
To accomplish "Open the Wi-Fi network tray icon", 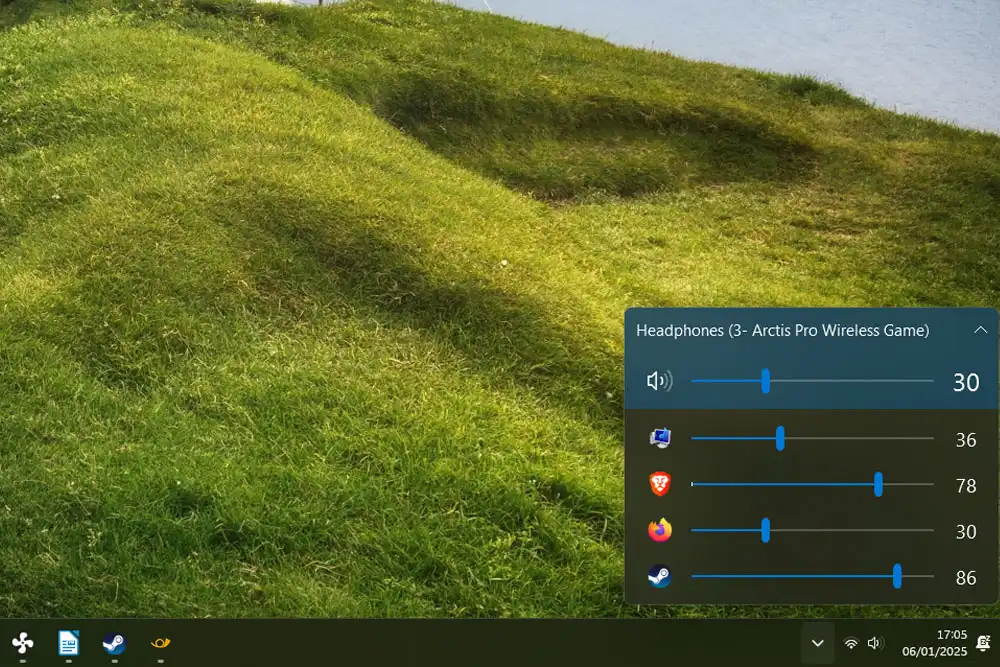I will (x=851, y=643).
